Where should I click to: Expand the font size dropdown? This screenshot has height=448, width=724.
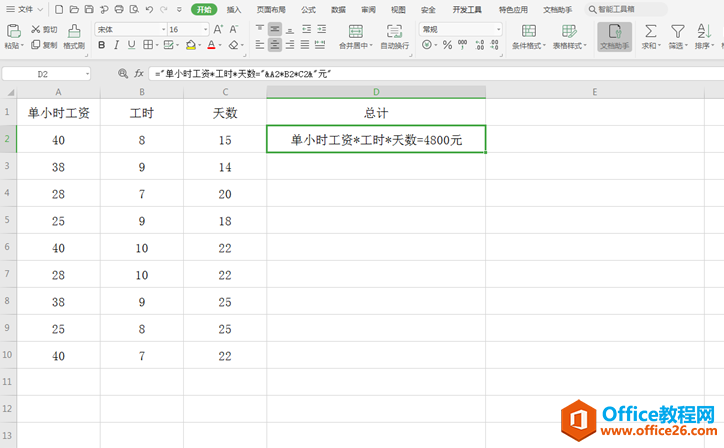[205, 30]
